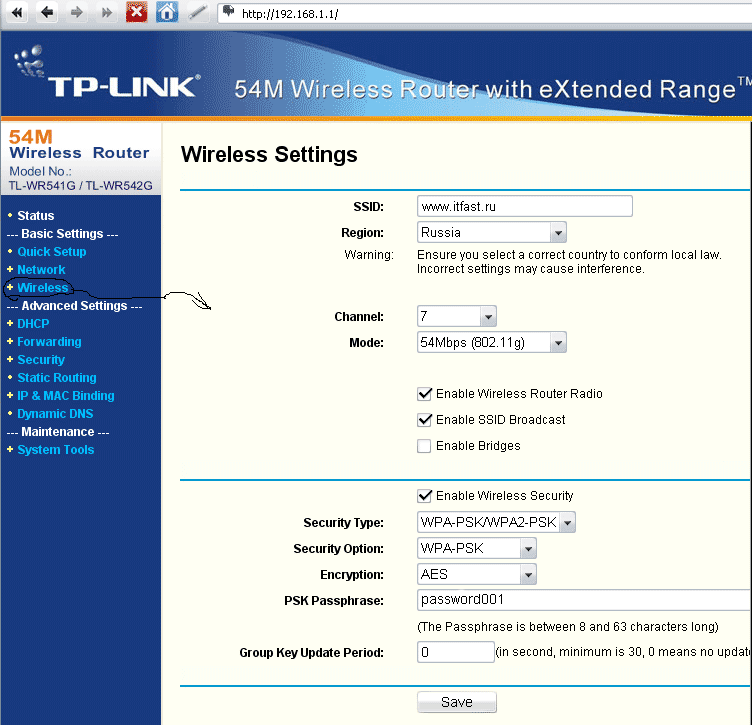
Task: Stop page loading with red X
Action: pos(137,12)
